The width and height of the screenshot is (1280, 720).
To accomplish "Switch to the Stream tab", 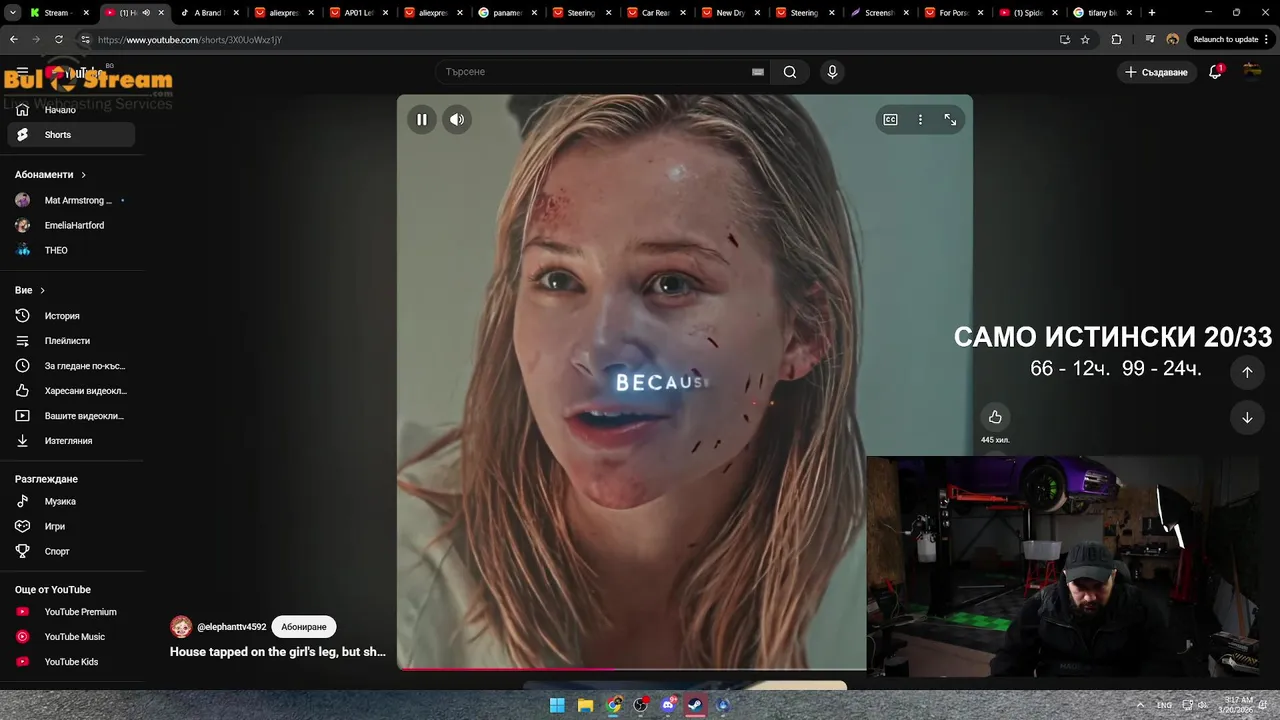I will [x=60, y=13].
